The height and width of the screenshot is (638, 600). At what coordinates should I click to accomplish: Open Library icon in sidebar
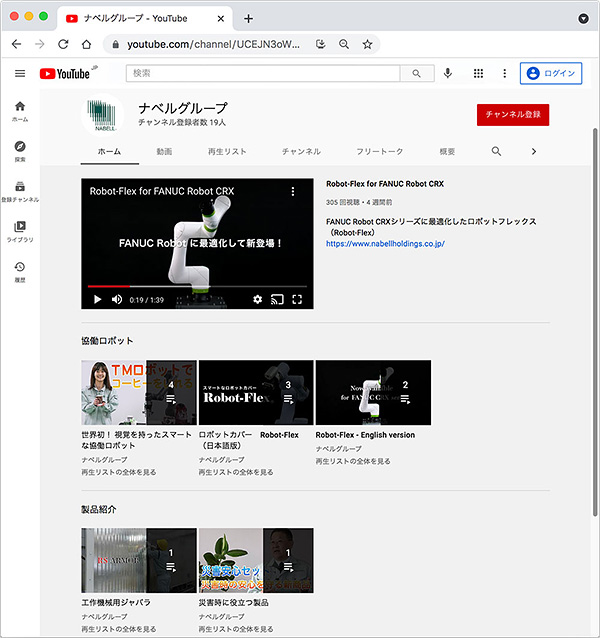(x=20, y=232)
